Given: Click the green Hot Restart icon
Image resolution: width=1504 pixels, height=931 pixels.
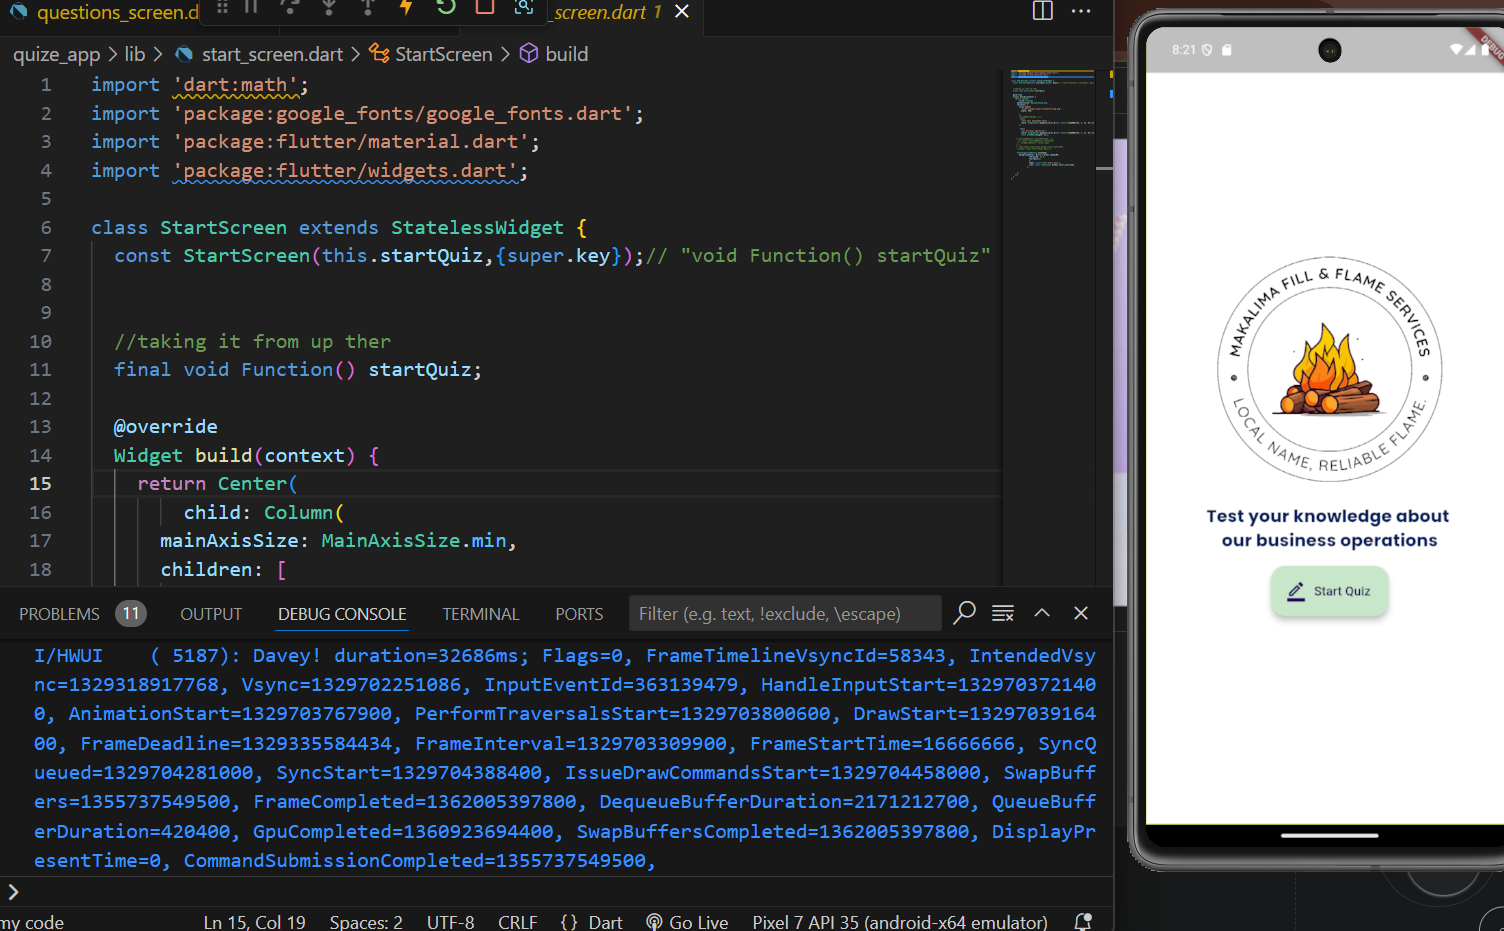Looking at the screenshot, I should coord(446,6).
